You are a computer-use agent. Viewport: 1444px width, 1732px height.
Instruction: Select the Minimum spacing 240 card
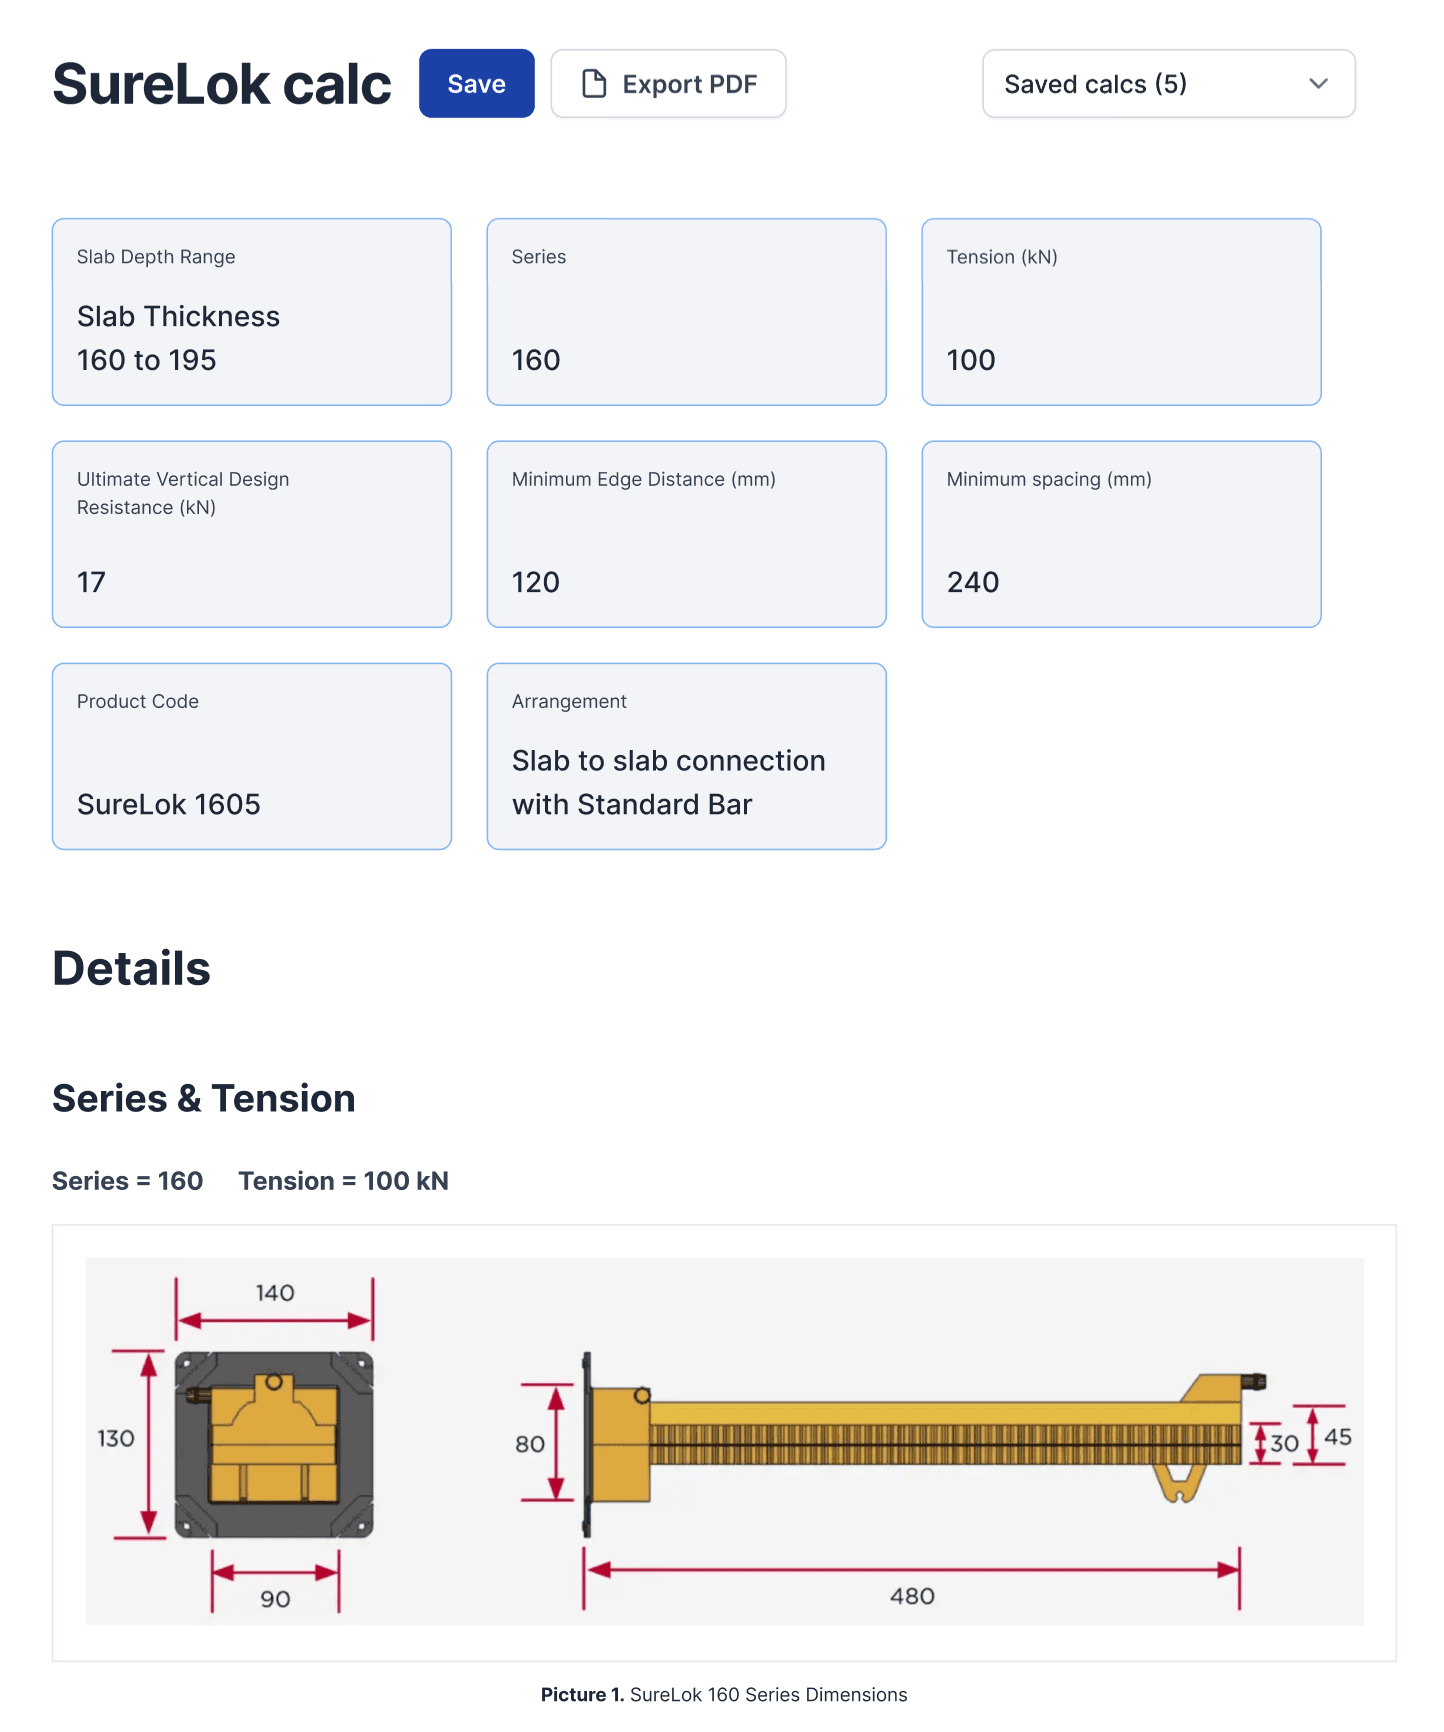coord(1121,534)
